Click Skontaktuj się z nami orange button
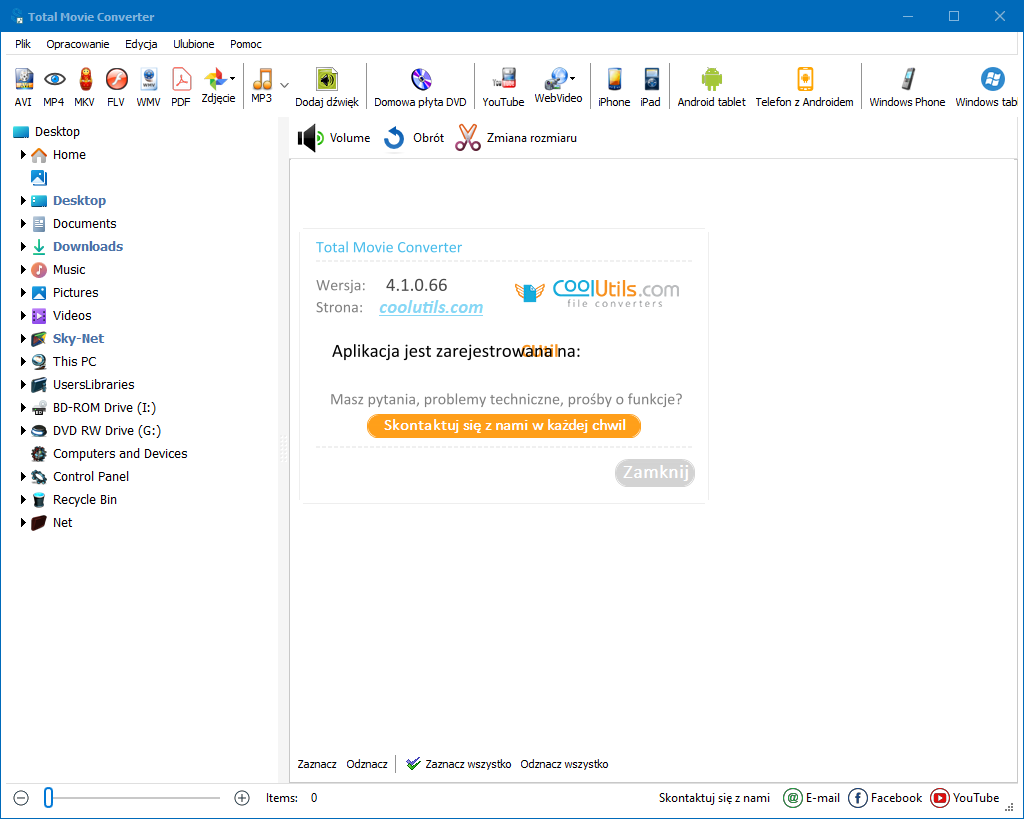This screenshot has height=819, width=1024. pos(504,426)
